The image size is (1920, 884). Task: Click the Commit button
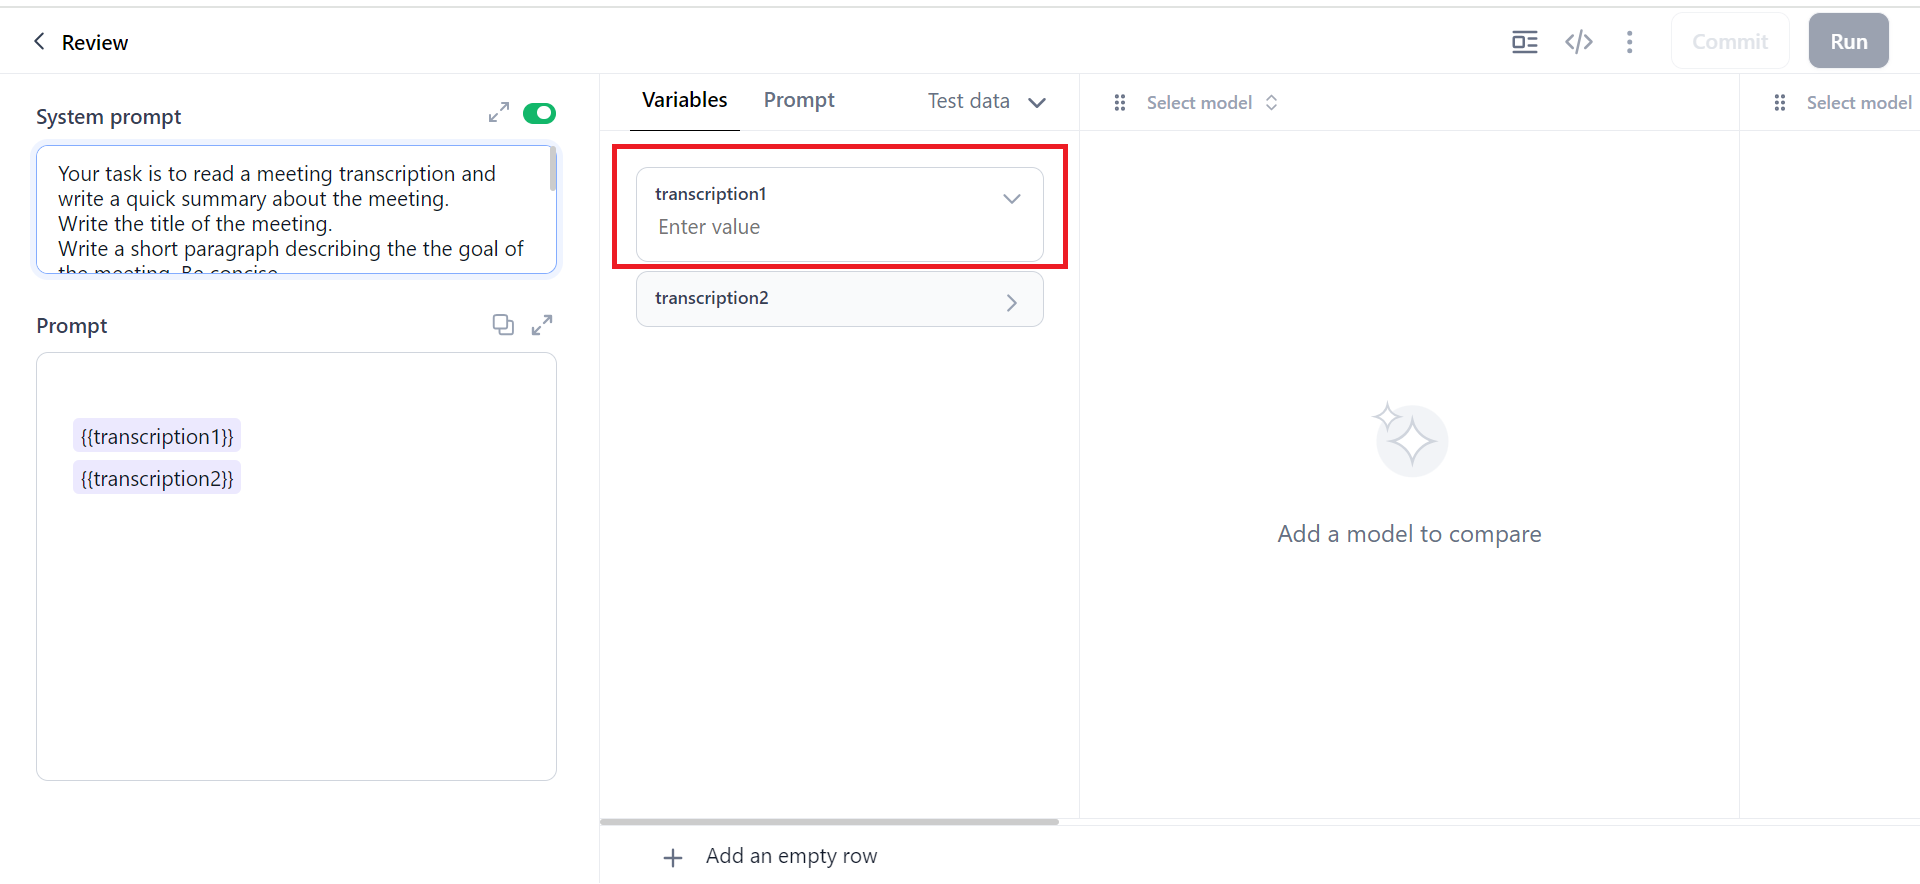tap(1729, 42)
